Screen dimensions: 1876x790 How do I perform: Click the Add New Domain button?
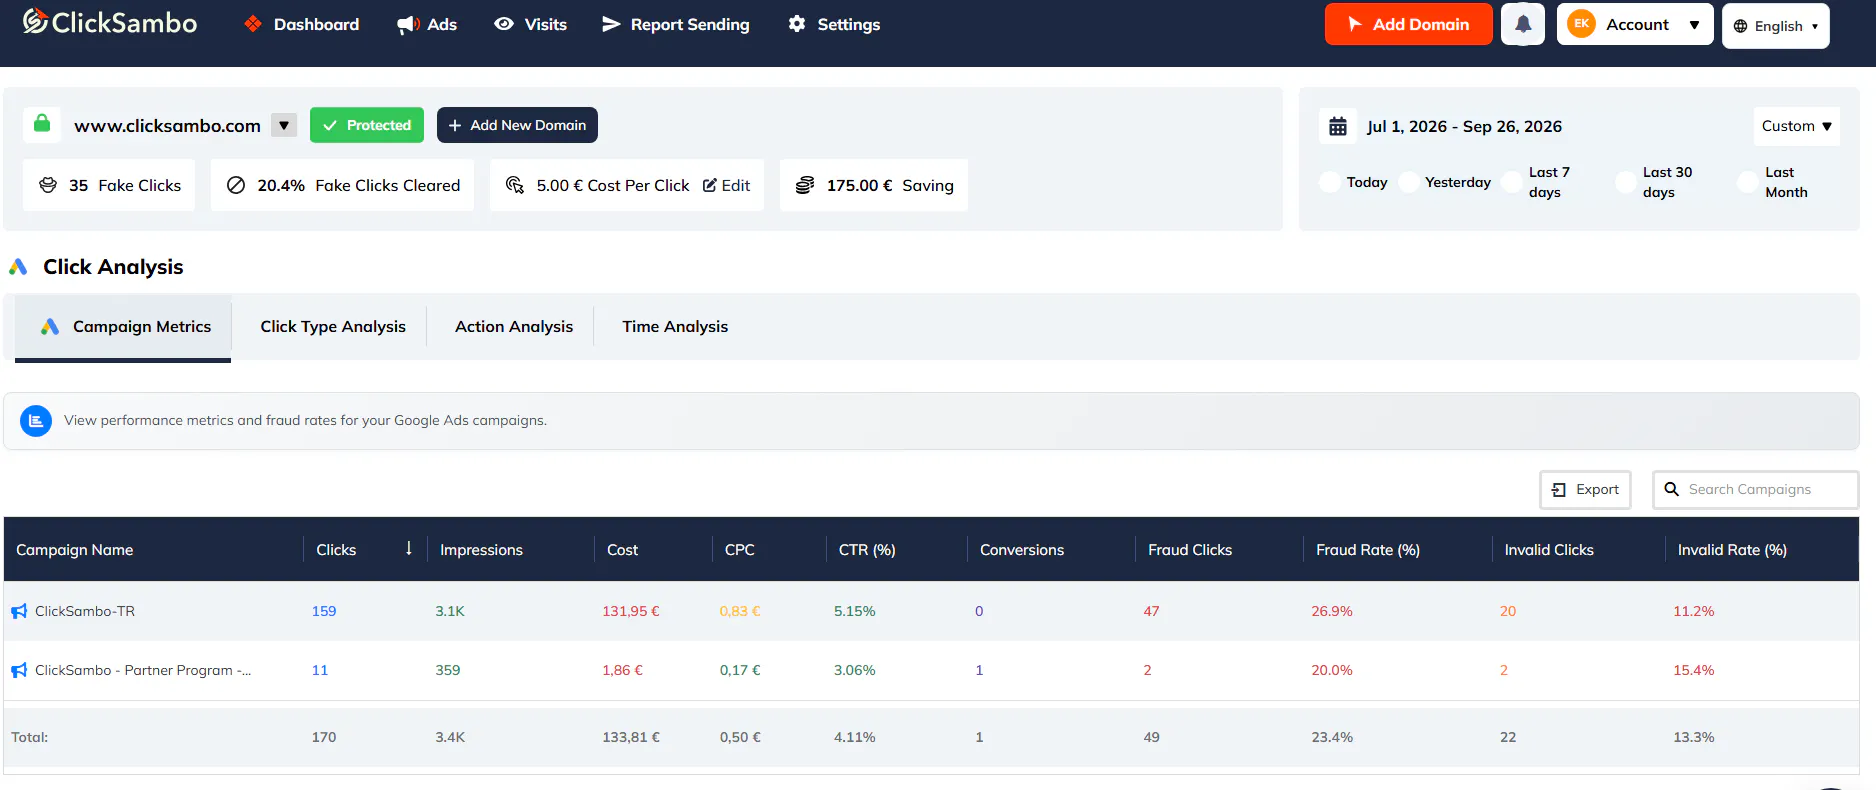click(x=517, y=125)
